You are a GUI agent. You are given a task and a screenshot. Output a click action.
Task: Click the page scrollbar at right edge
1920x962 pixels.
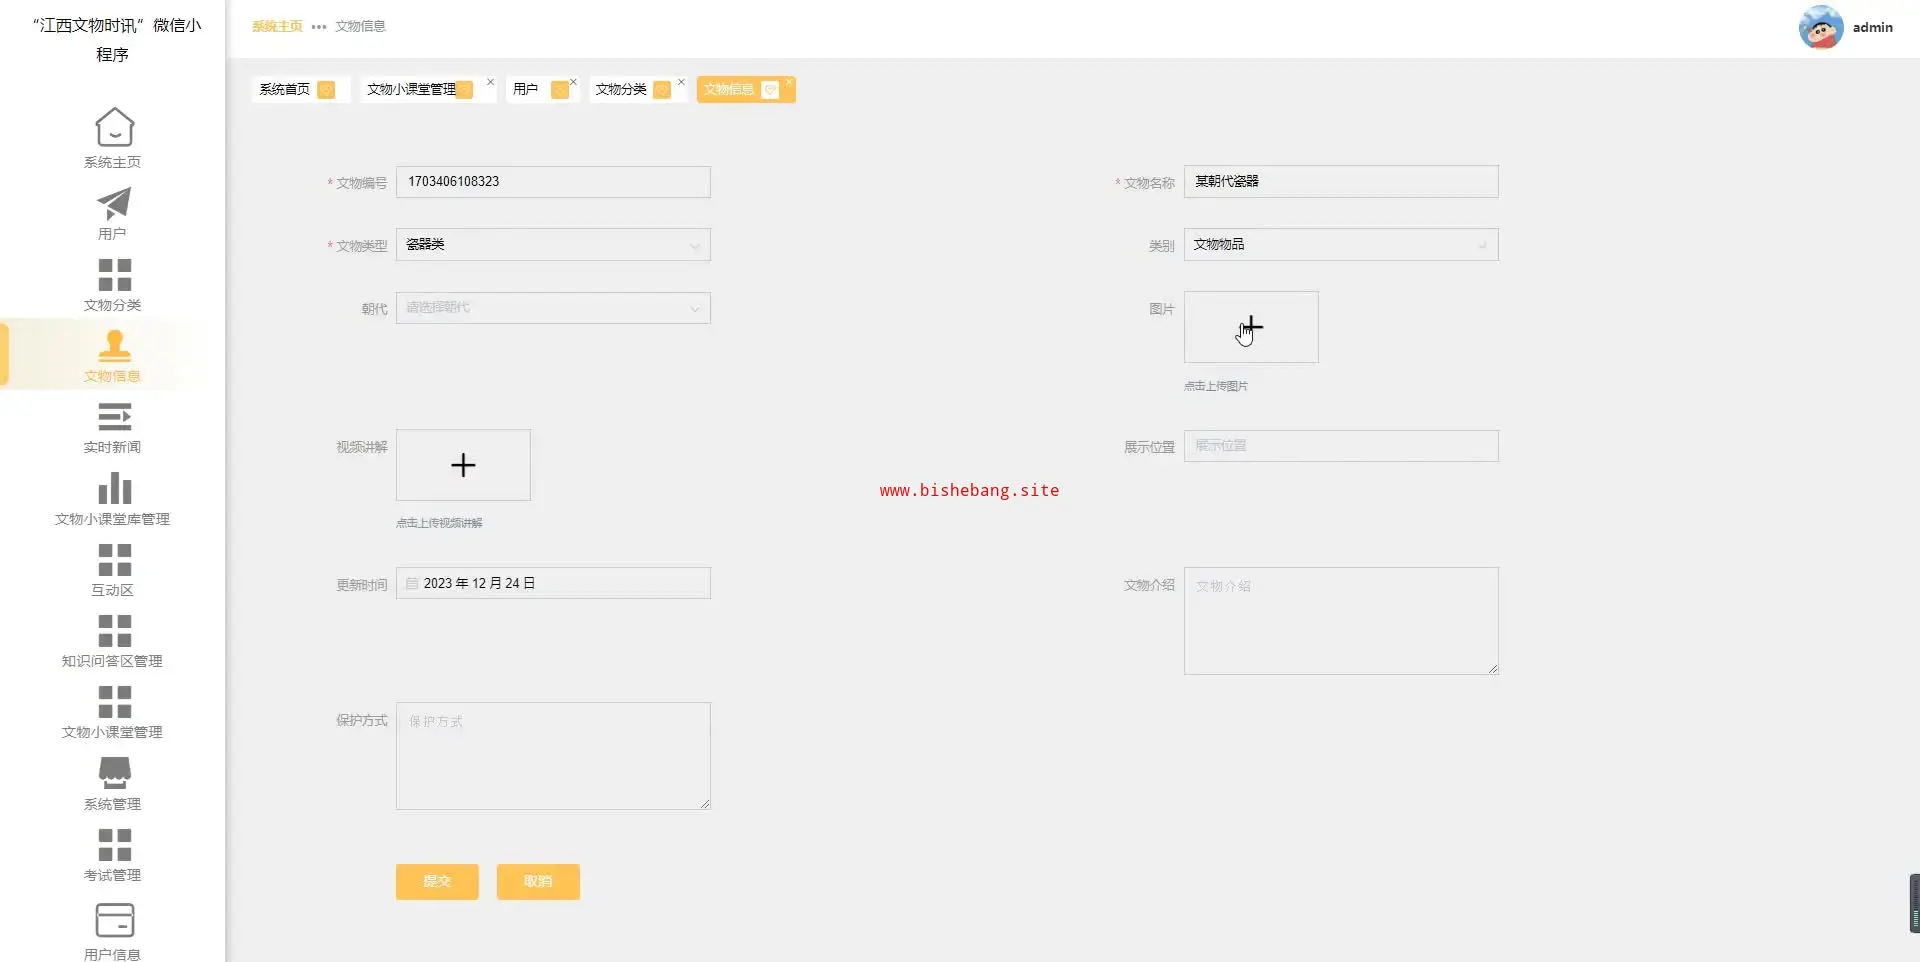pos(1914,903)
